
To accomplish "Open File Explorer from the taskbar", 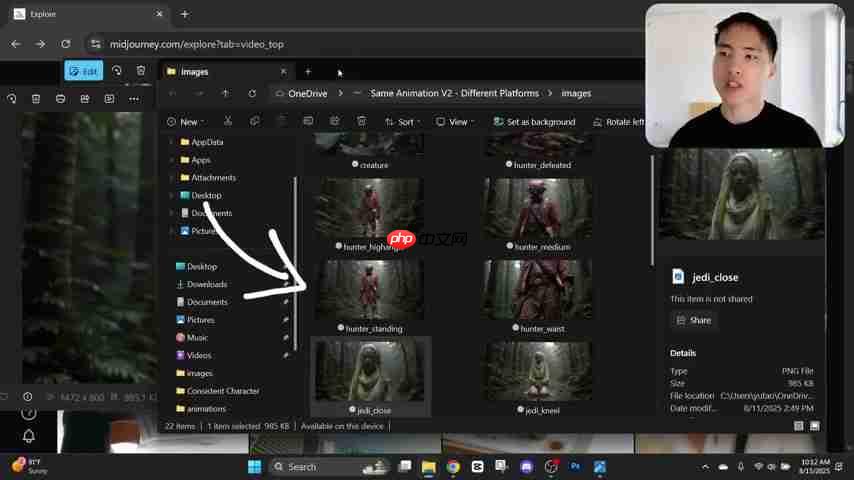I will click(429, 467).
